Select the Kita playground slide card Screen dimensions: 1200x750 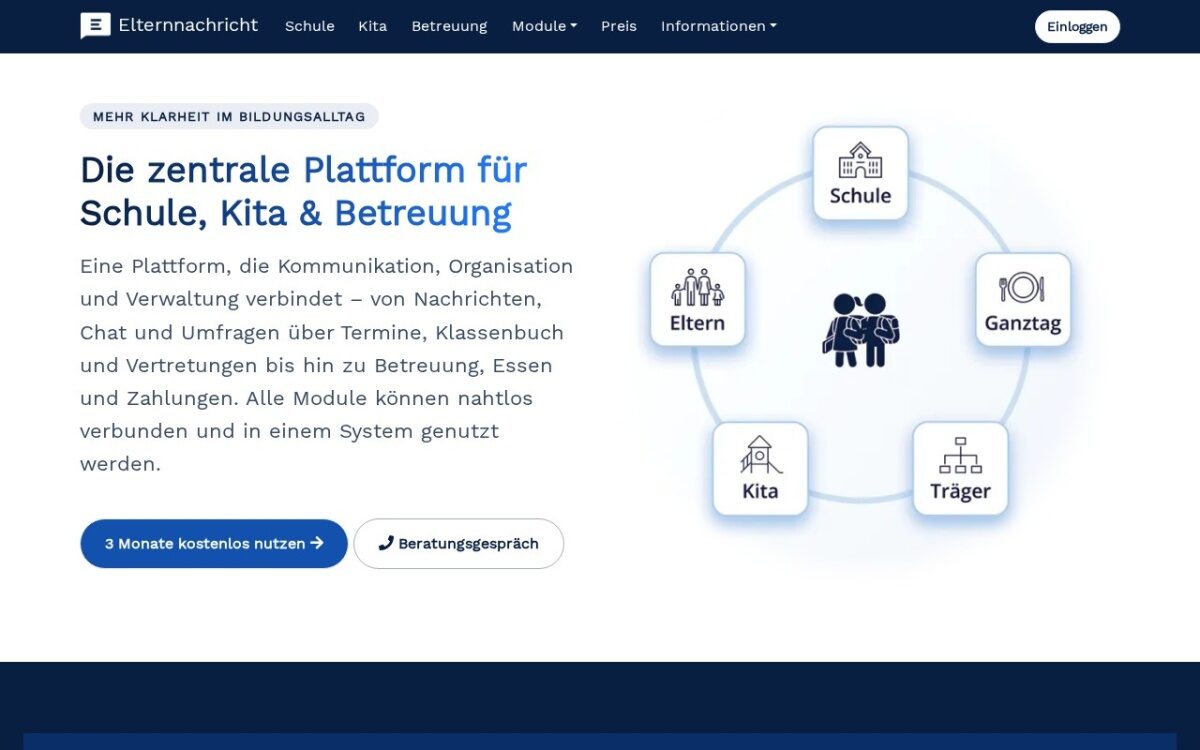760,469
